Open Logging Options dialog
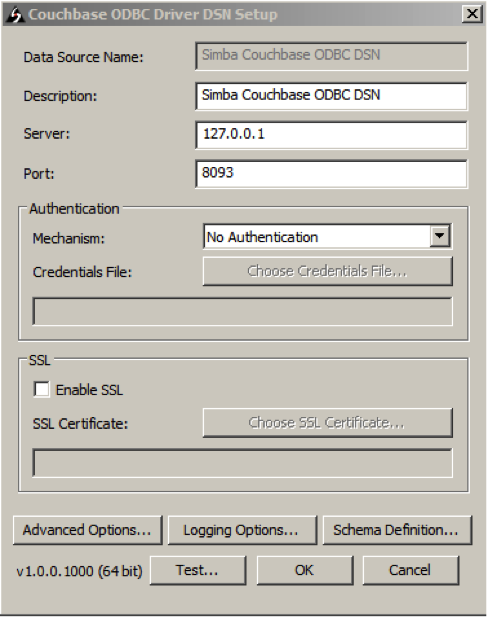This screenshot has width=487, height=617. coord(242,530)
